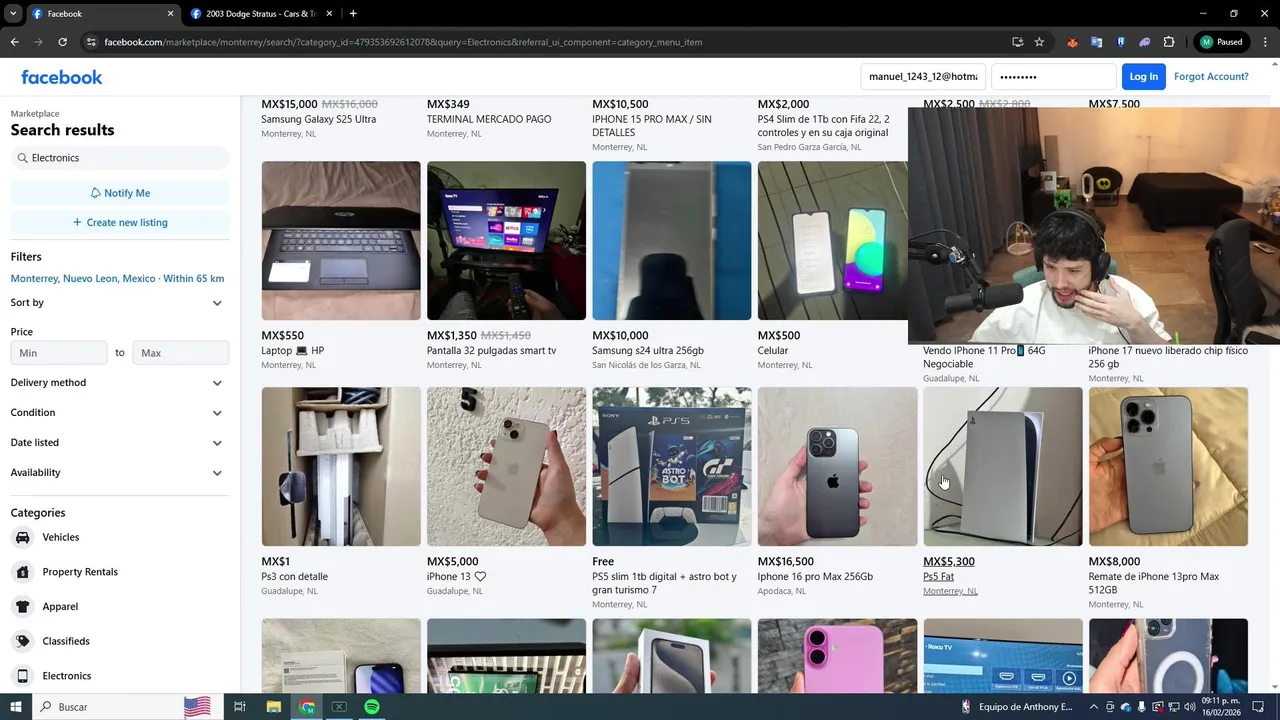Click the red bug extension icon

tap(1073, 42)
